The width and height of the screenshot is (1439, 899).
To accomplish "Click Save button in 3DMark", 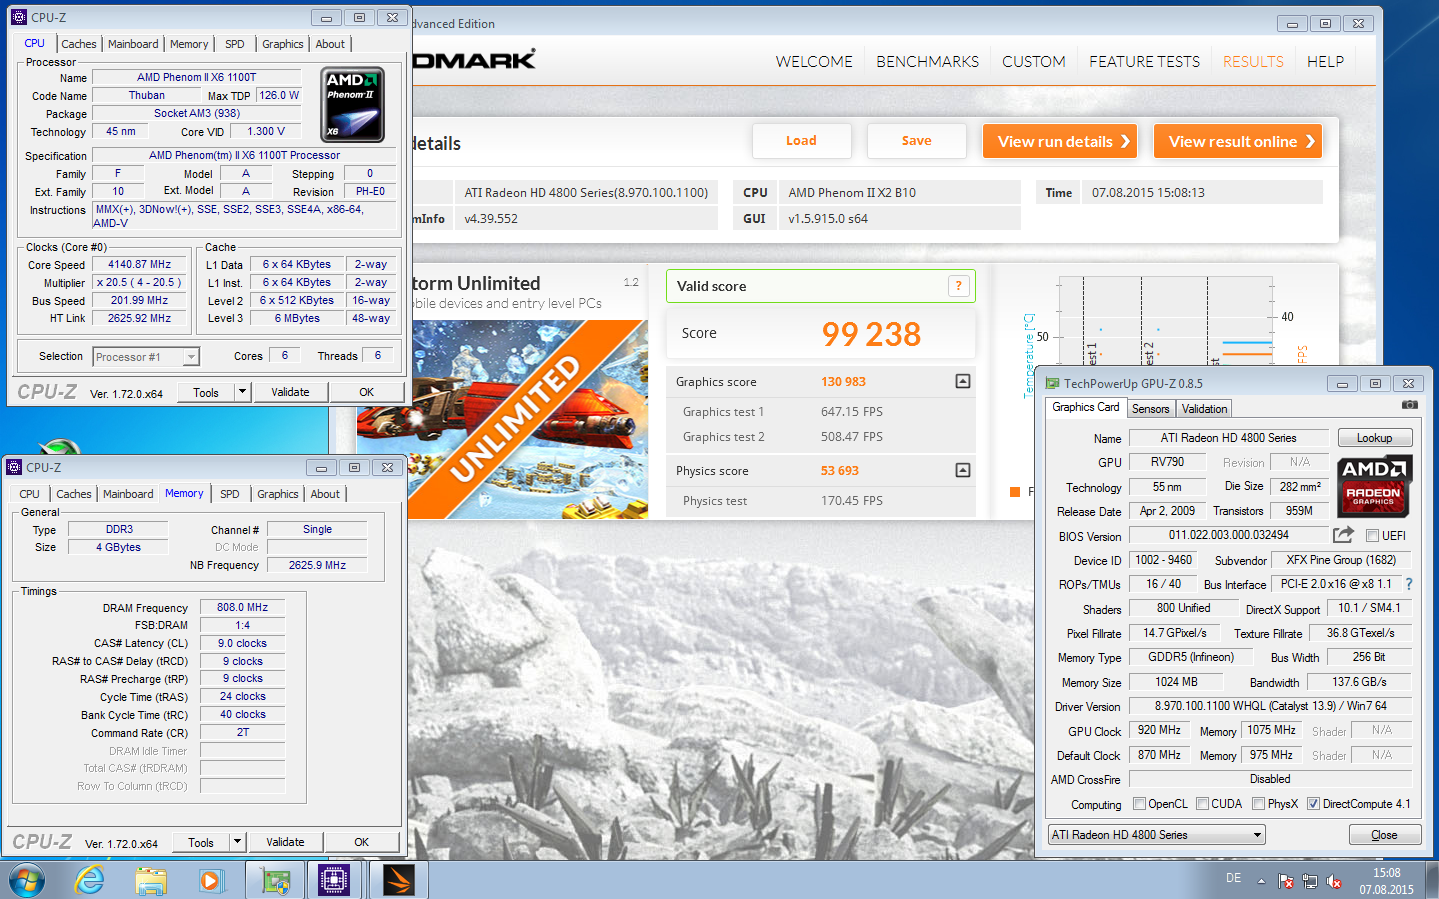I will [916, 141].
